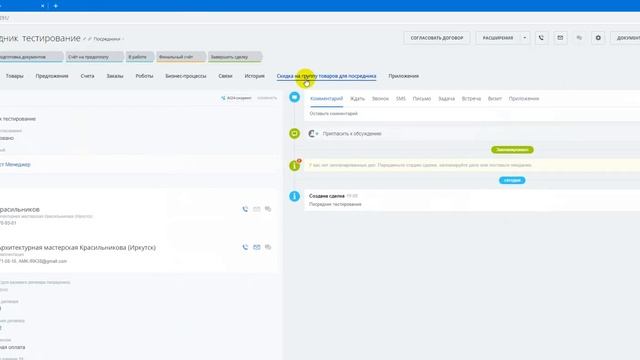Open the История tab
Image resolution: width=640 pixels, height=360 pixels.
point(254,76)
